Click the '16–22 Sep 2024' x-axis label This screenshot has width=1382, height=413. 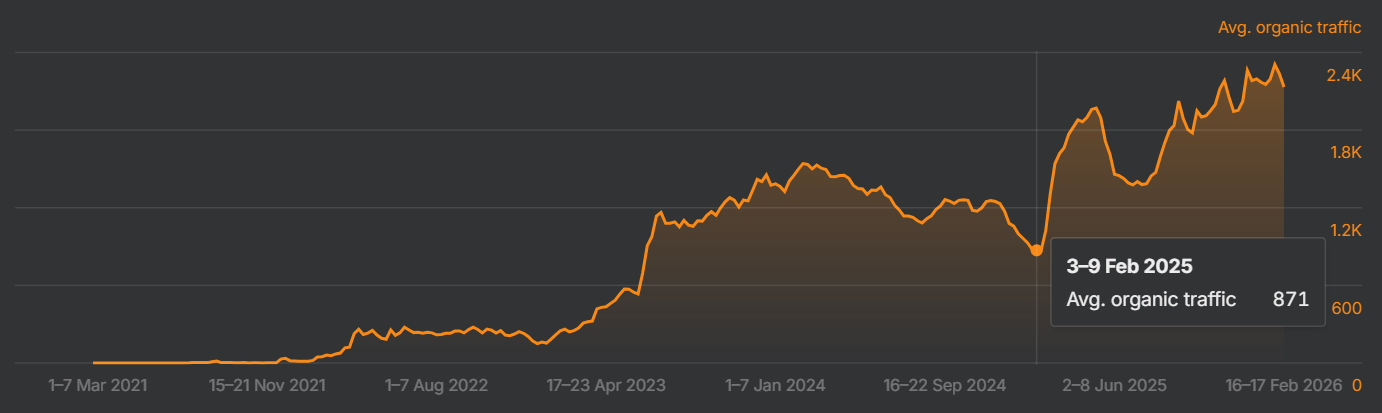[944, 384]
